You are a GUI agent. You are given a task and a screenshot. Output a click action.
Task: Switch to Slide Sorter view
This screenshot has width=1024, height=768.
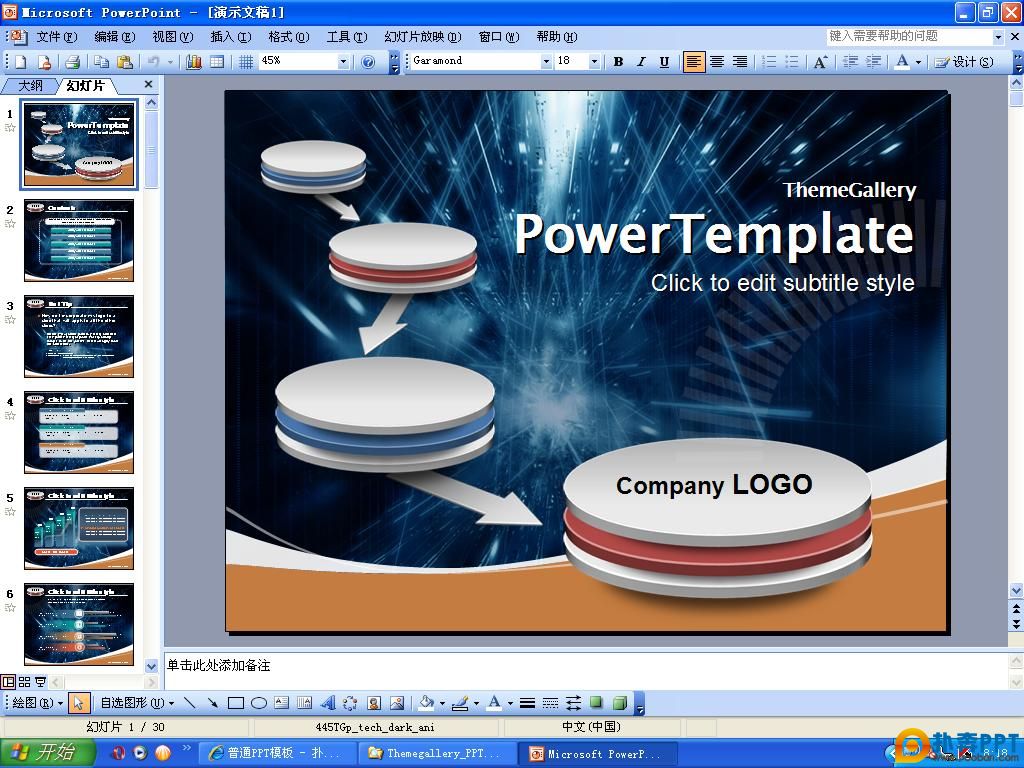coord(24,682)
